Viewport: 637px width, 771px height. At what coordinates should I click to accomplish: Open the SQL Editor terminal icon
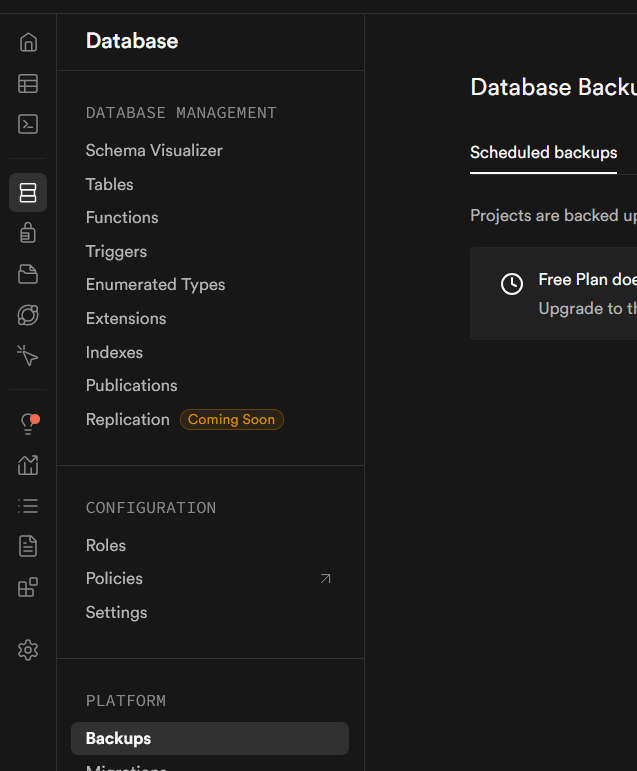[x=28, y=125]
